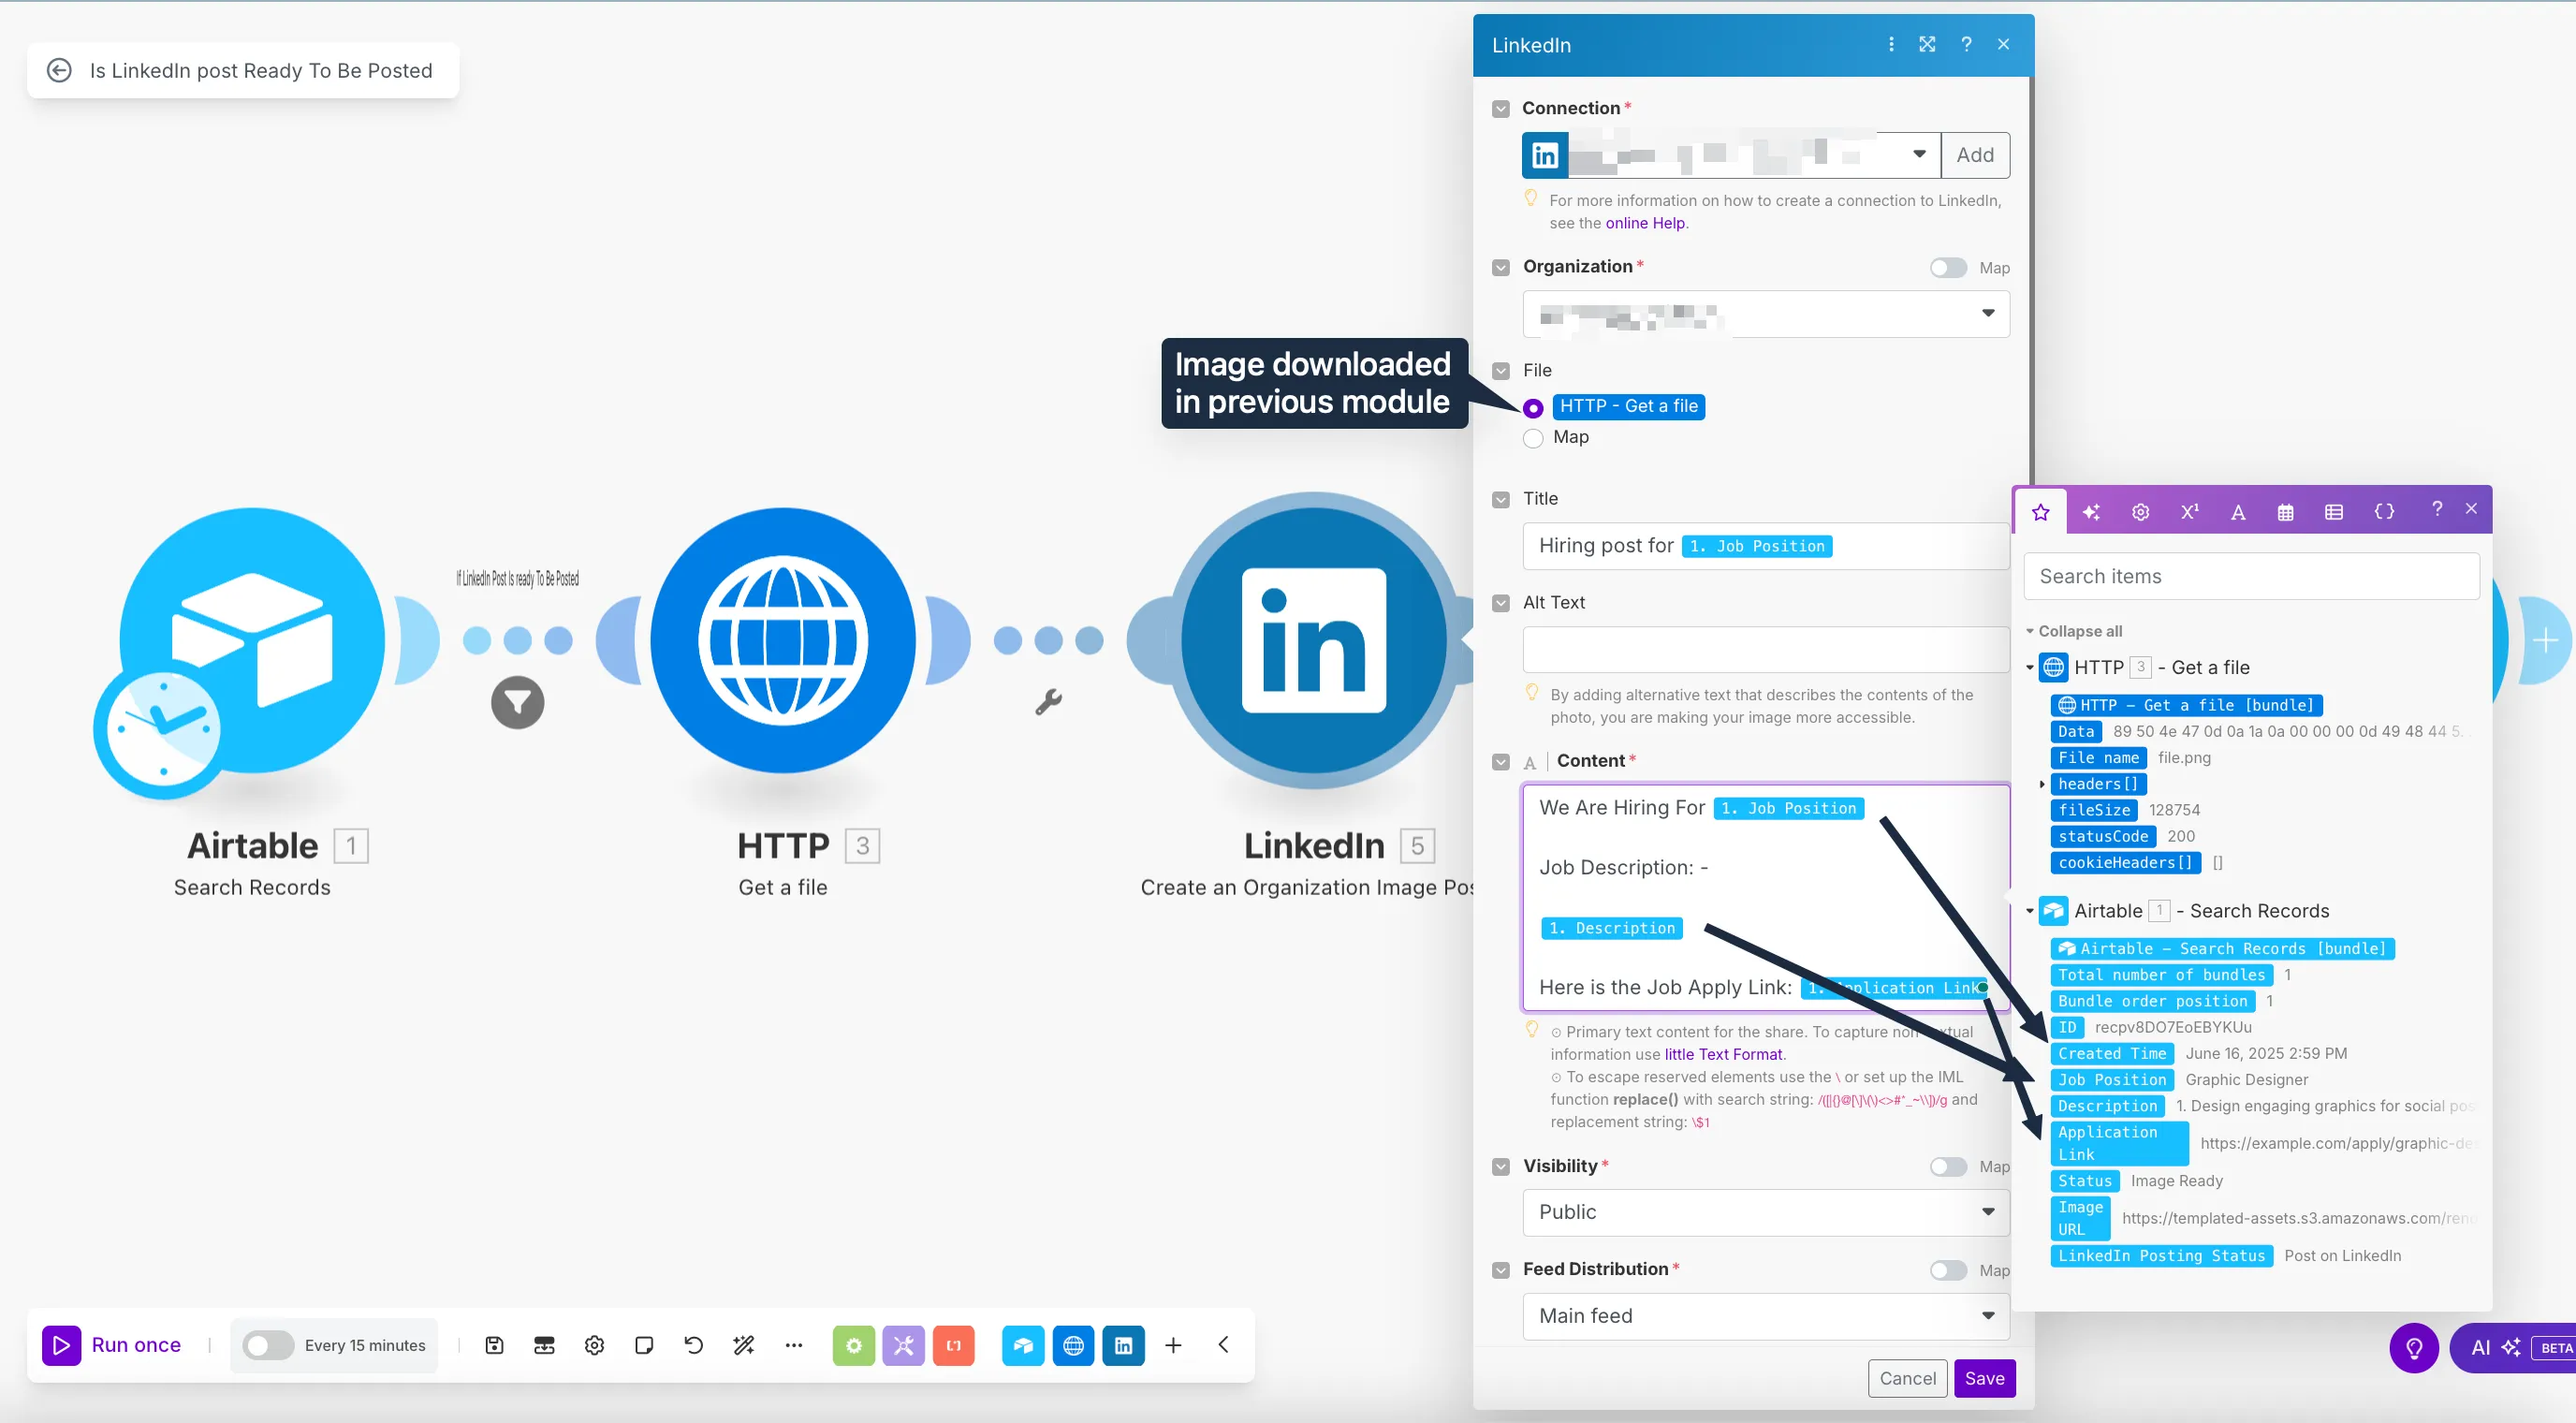Open the HTTP Get a file module
The image size is (2576, 1423).
782,640
